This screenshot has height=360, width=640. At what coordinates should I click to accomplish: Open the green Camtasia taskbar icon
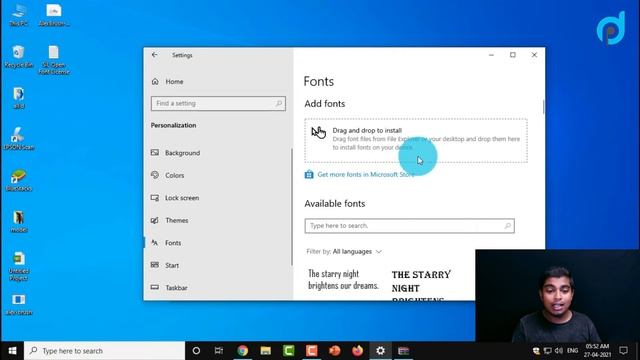[289, 351]
